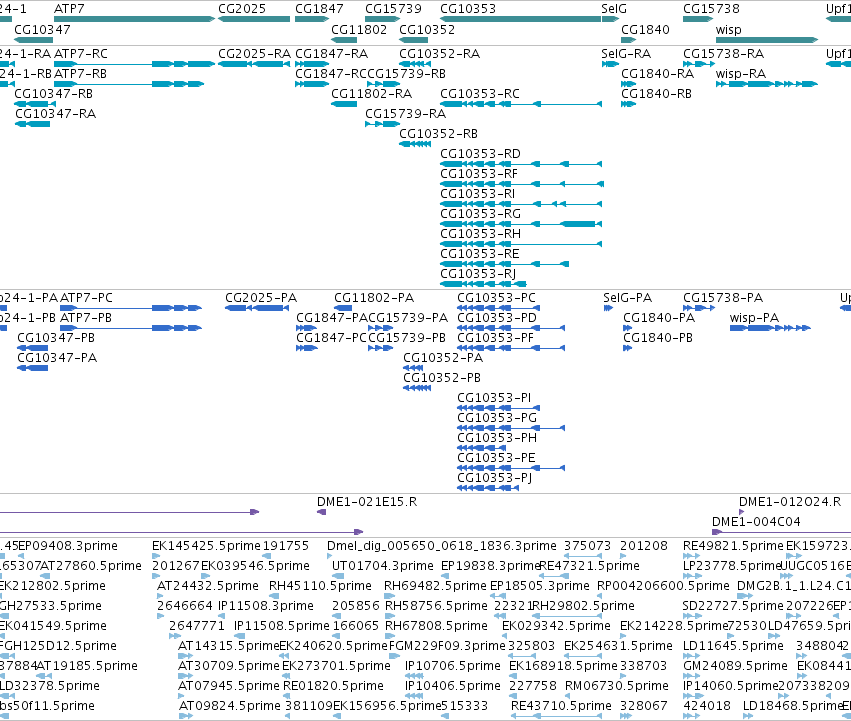Open the SelG-RA transcript label

626,54
